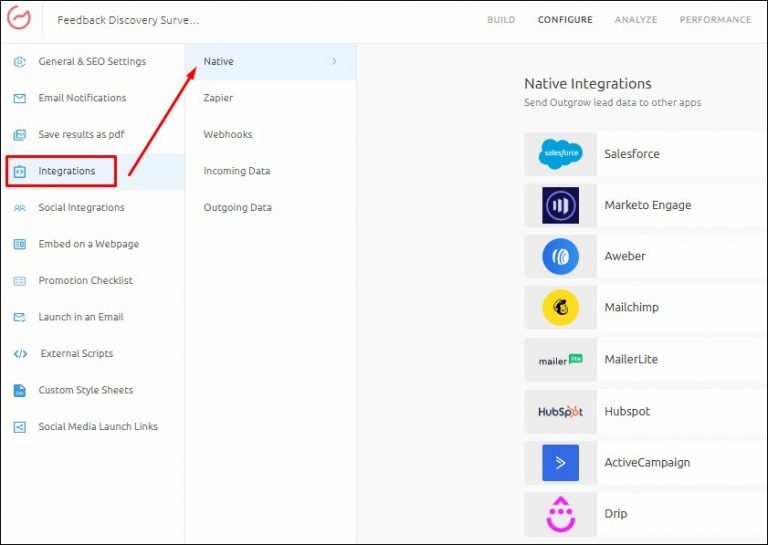Choose the Aweber integration icon
Viewport: 768px width, 545px height.
pyautogui.click(x=560, y=257)
